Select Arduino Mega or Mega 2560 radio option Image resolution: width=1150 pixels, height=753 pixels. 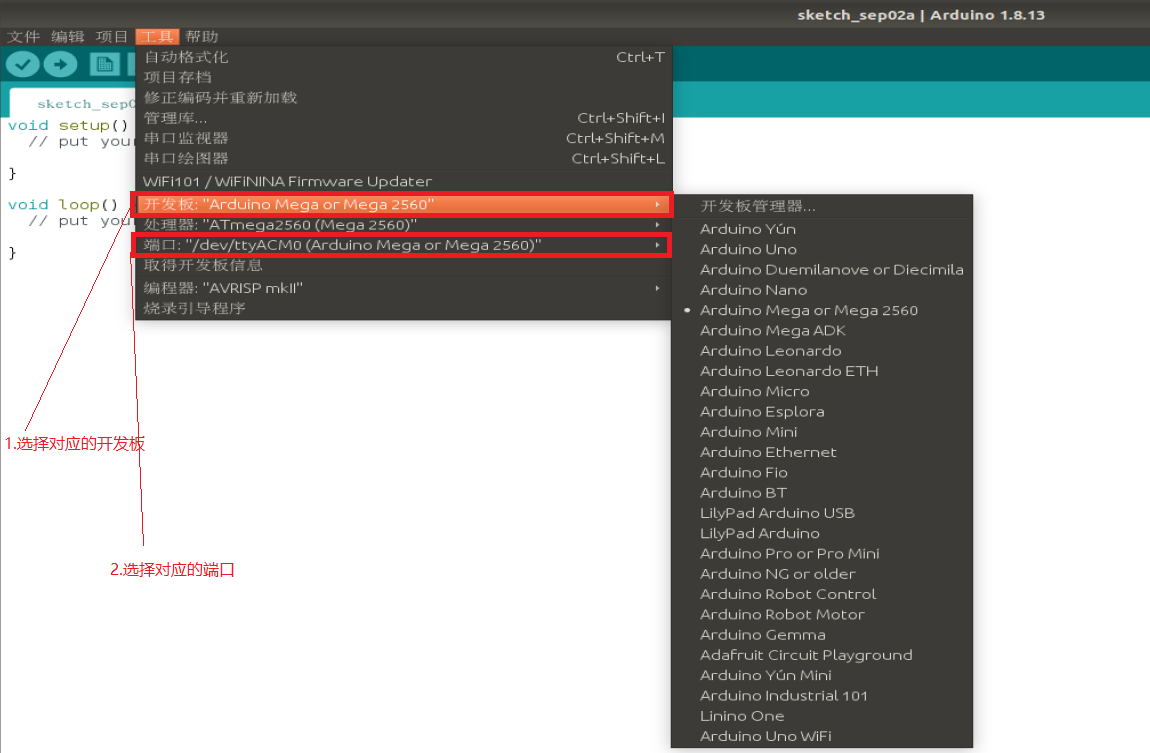coord(808,310)
